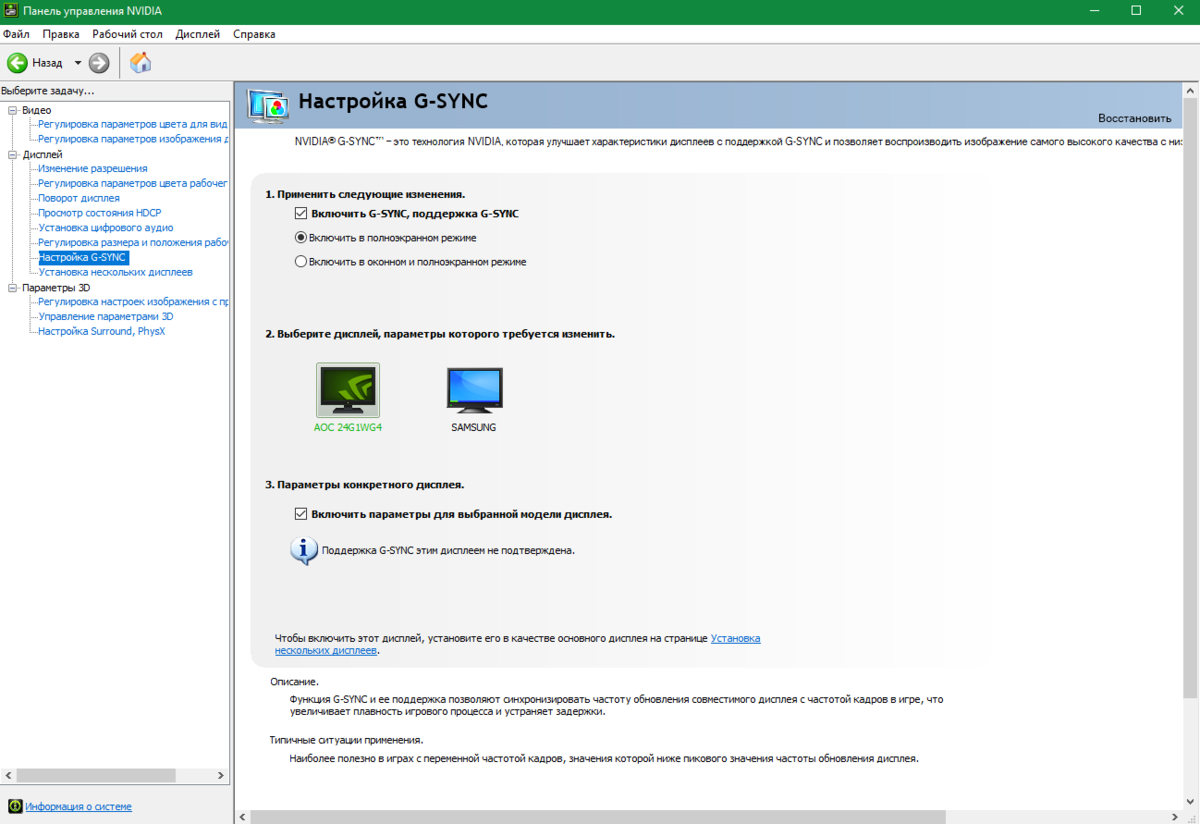Open Регулировка параметров цвета рабочего стола item
Image resolution: width=1200 pixels, height=824 pixels.
(x=133, y=184)
